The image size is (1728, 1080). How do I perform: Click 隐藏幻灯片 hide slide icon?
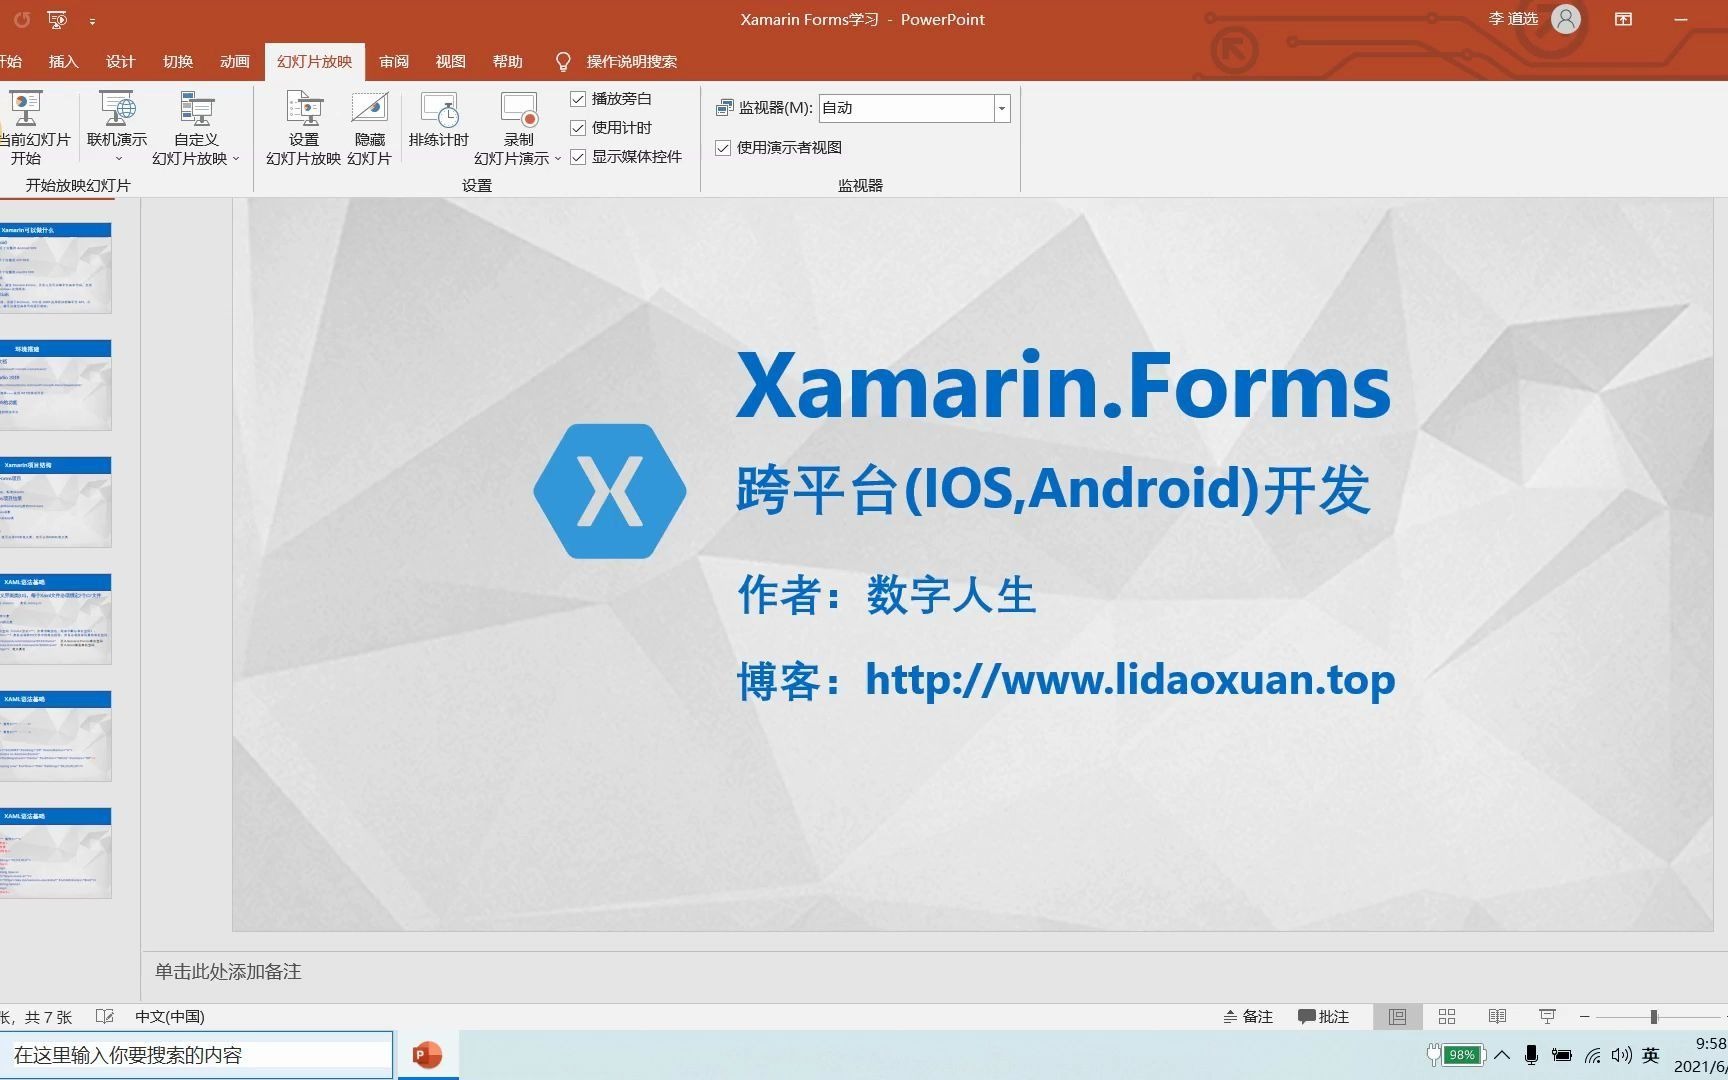coord(369,109)
